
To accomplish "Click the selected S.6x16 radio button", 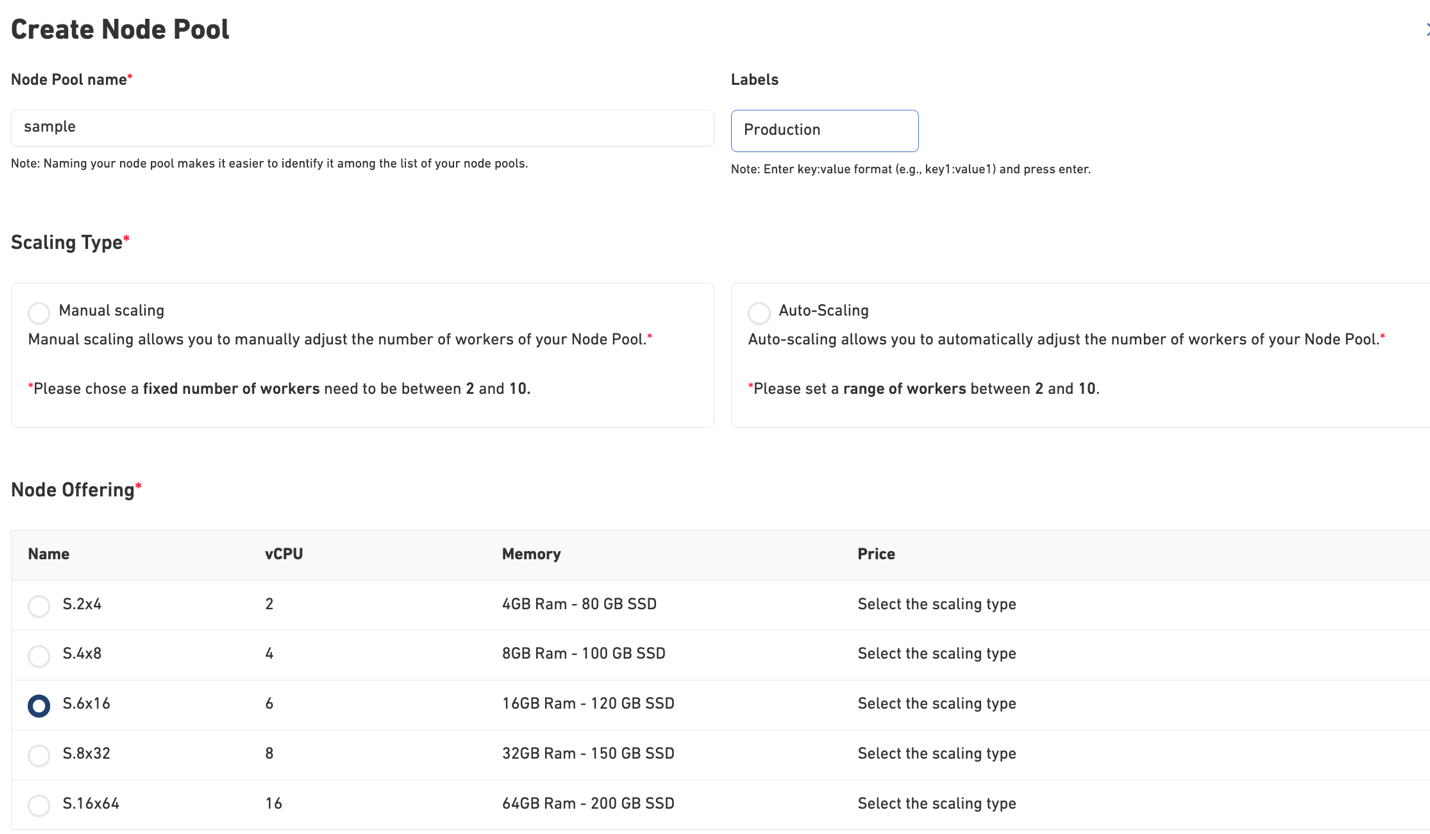I will pyautogui.click(x=39, y=706).
